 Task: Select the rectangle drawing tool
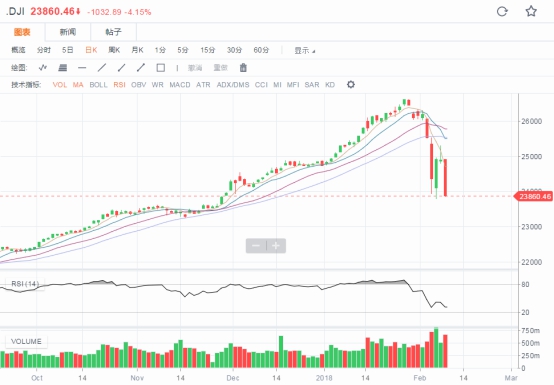(x=161, y=67)
